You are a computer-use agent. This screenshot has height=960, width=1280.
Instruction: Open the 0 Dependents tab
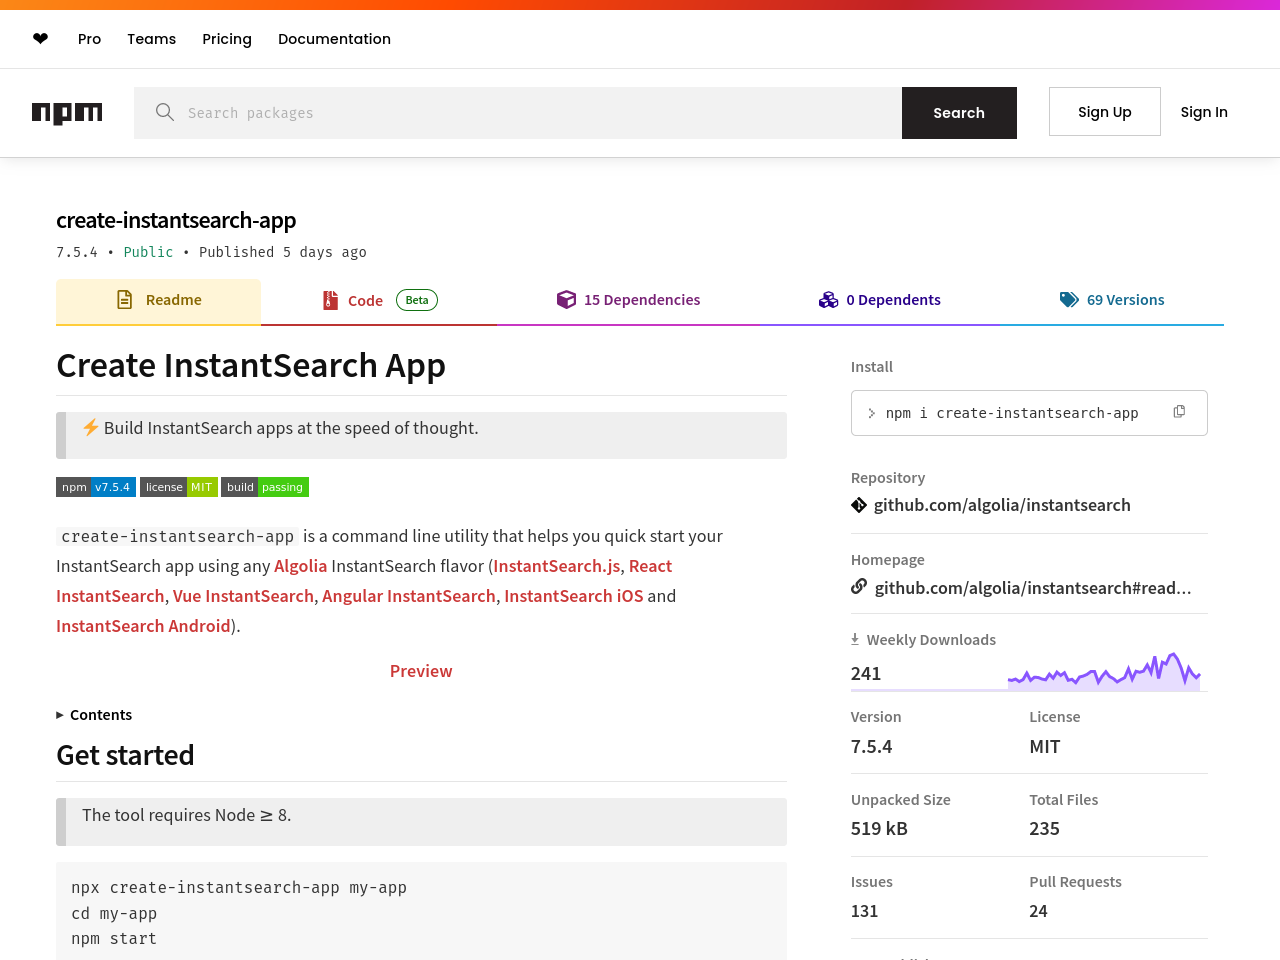coord(879,301)
